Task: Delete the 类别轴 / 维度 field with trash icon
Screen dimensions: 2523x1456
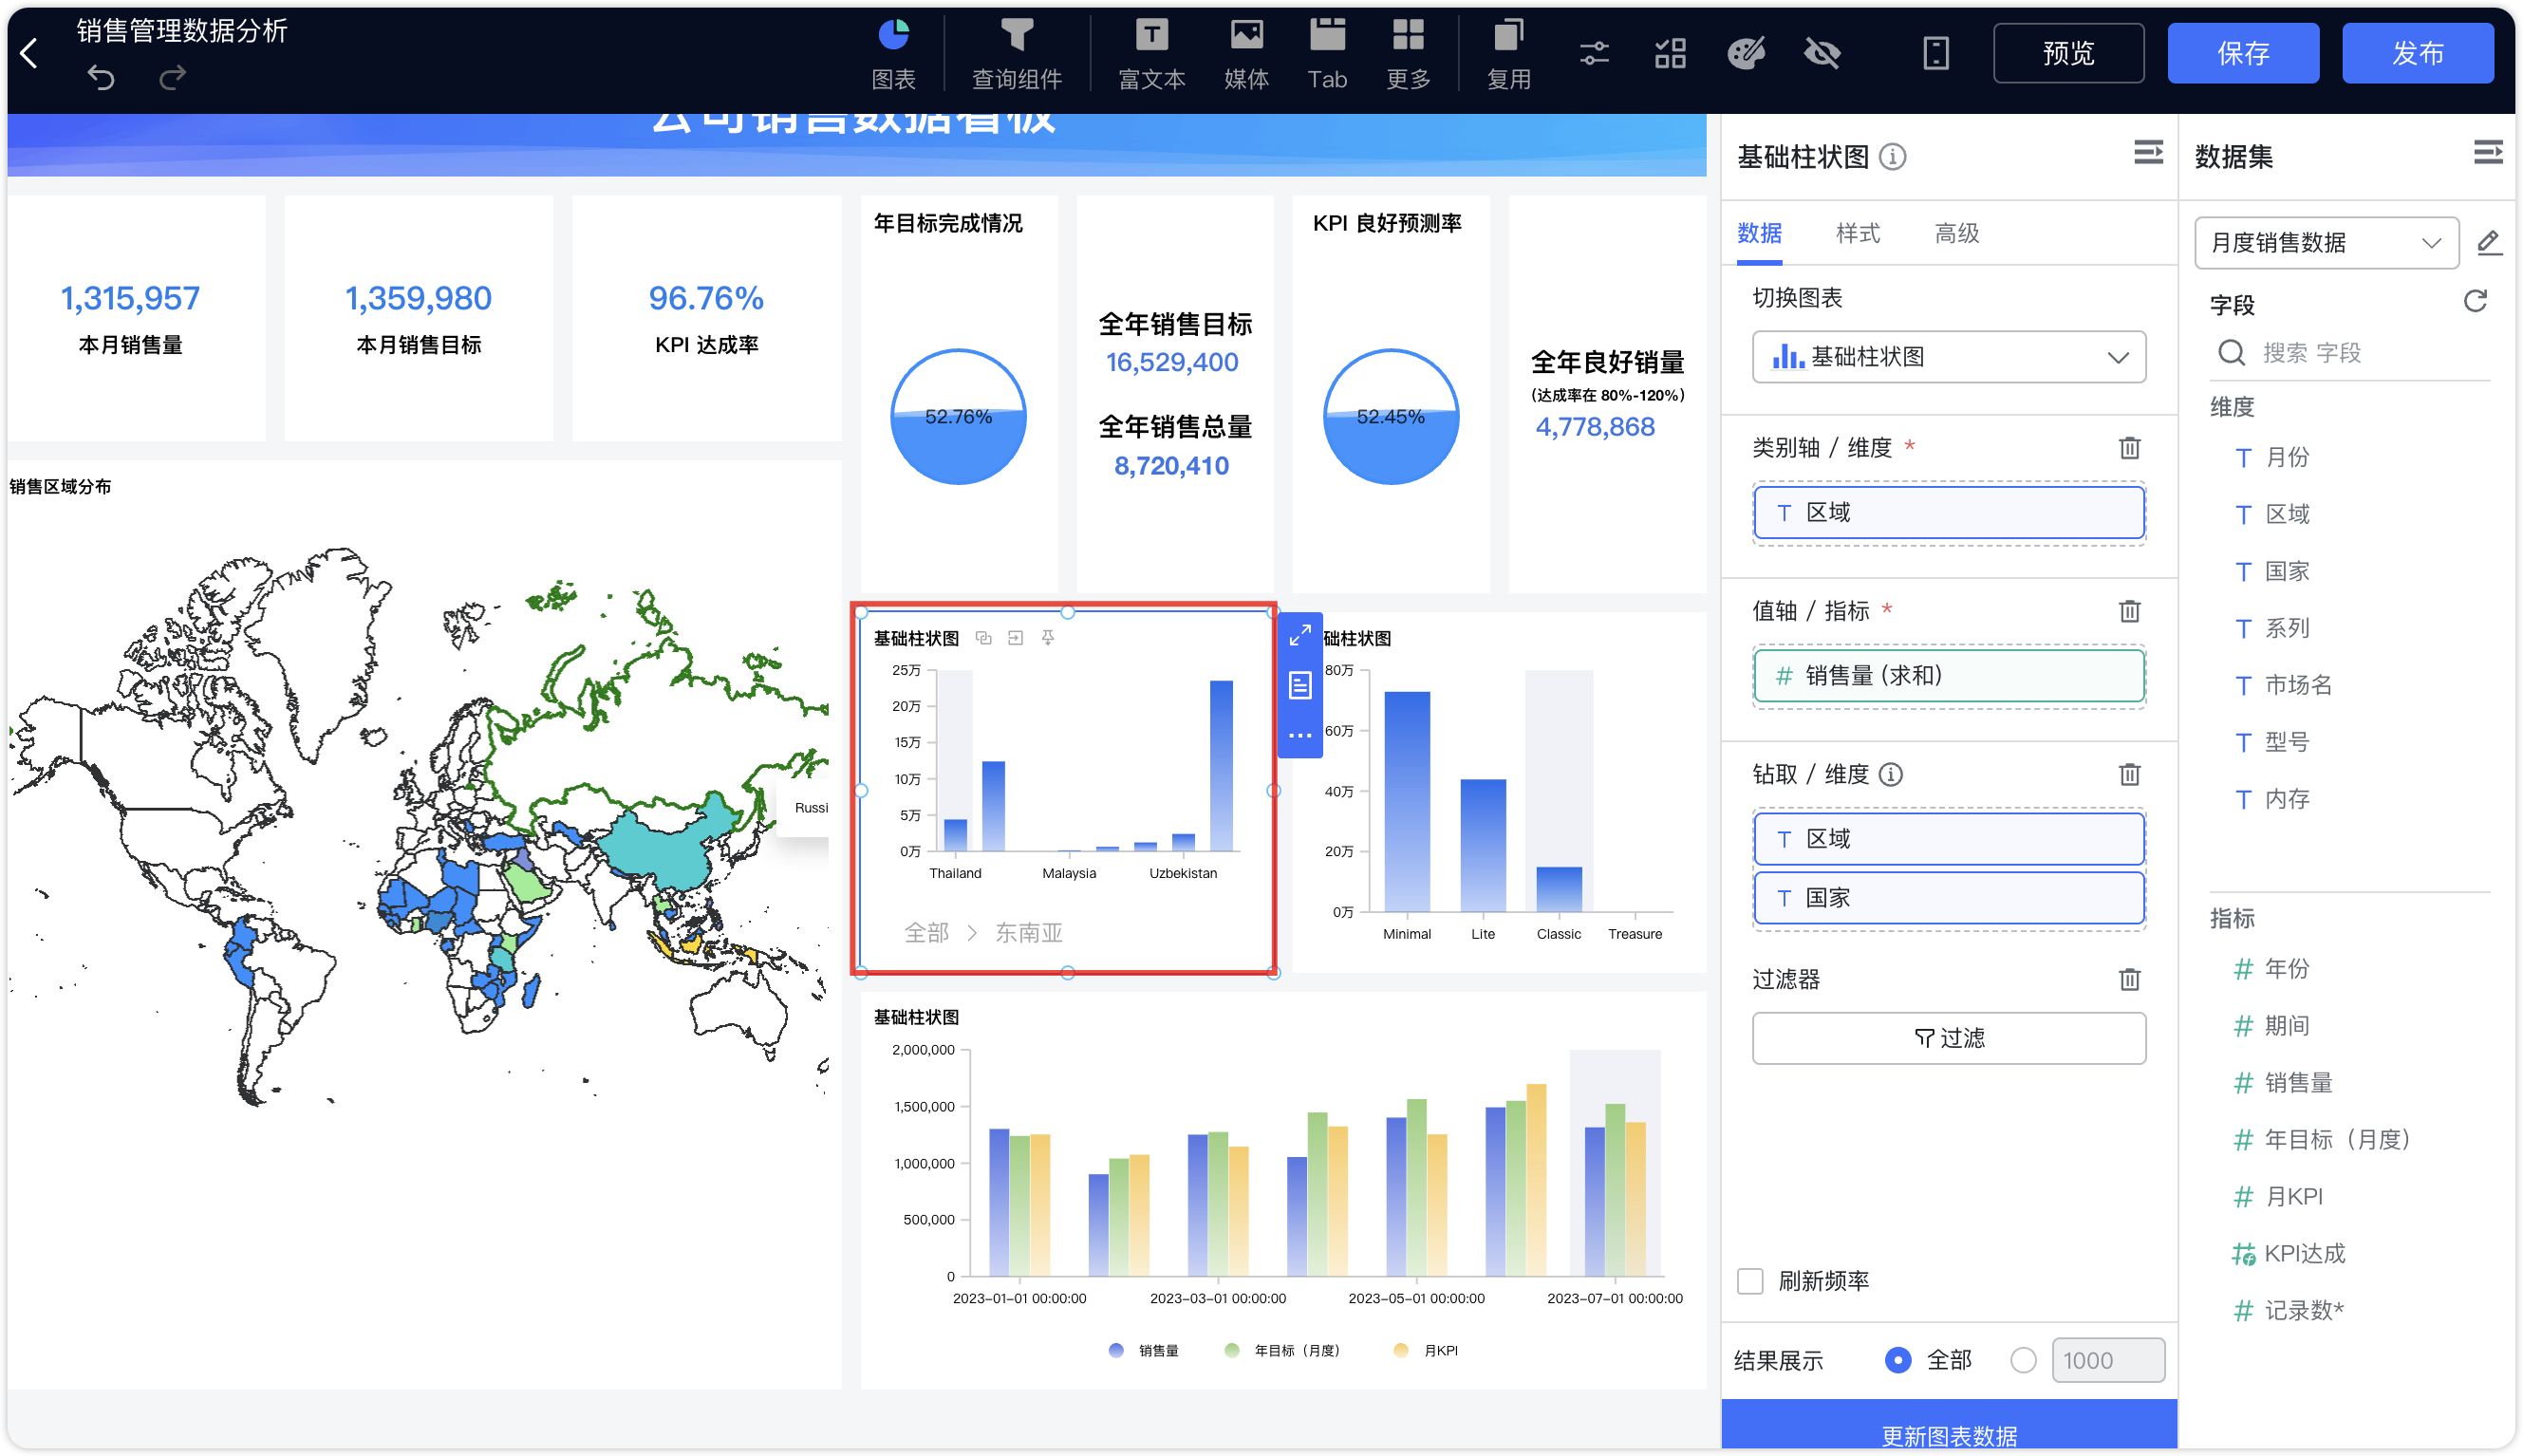Action: (x=2129, y=448)
